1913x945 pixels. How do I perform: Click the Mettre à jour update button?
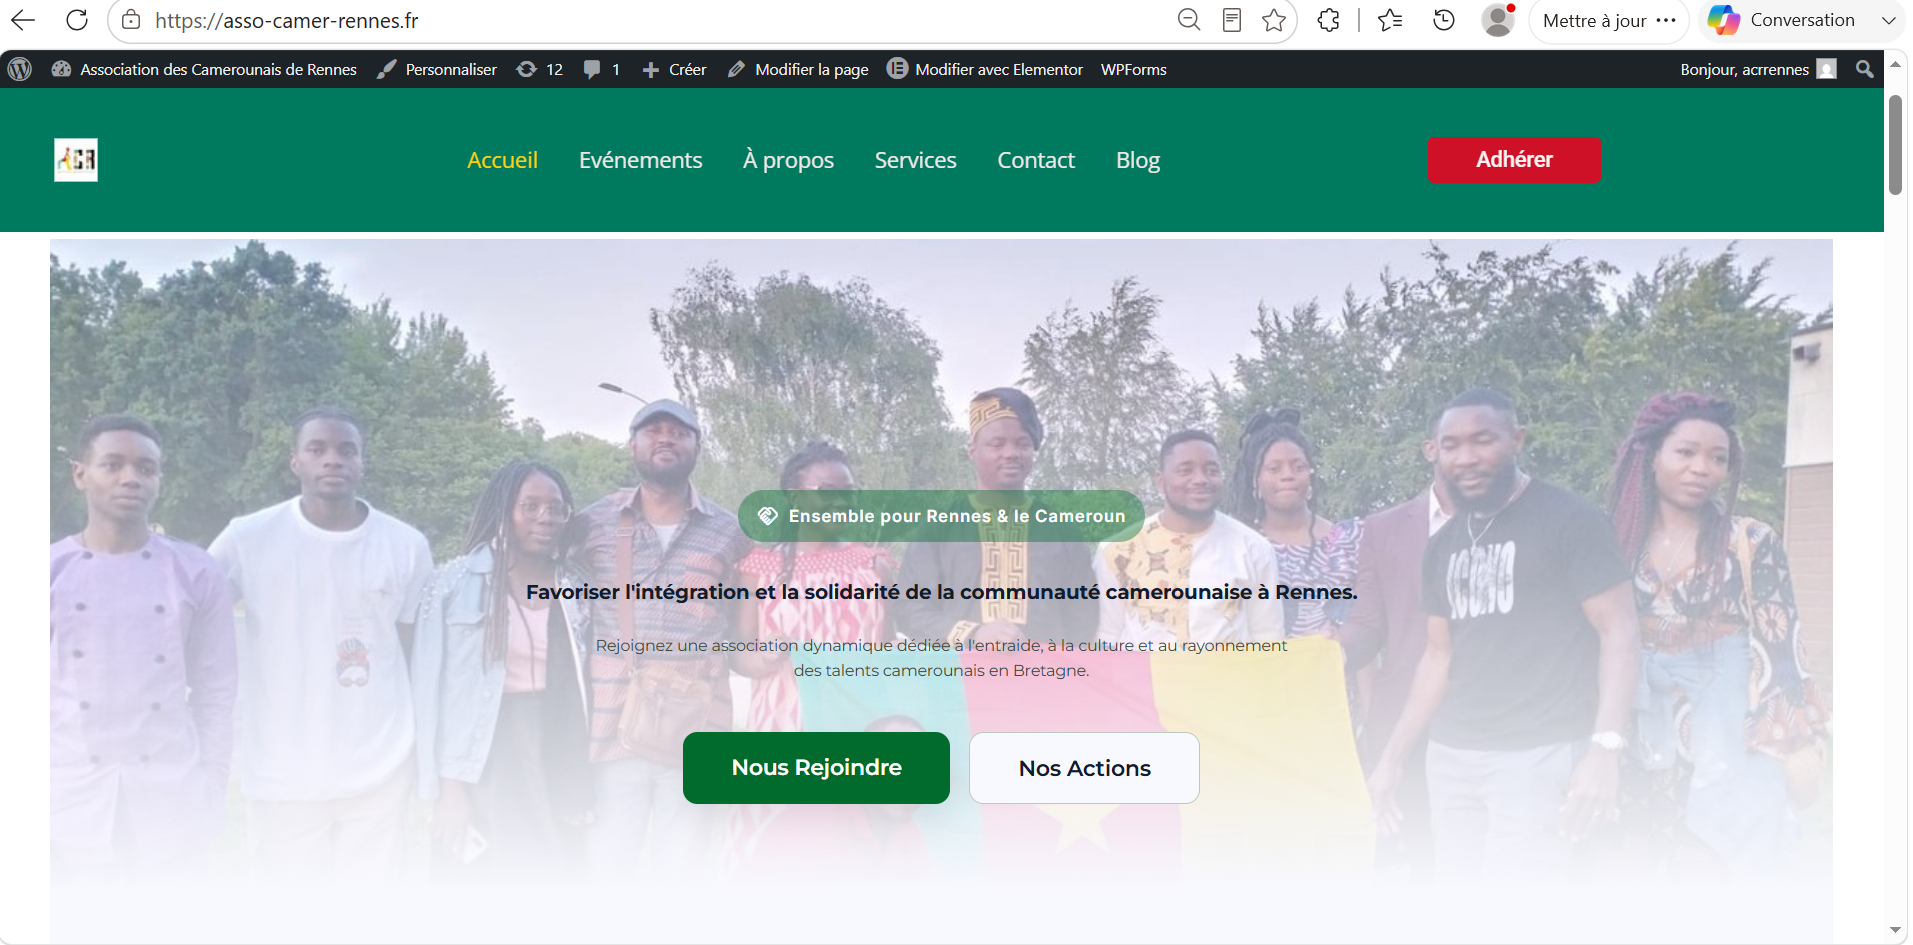tap(1608, 20)
